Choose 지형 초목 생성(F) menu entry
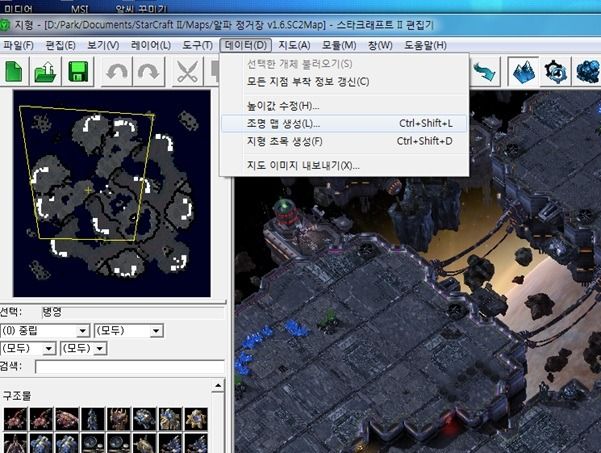 point(344,141)
